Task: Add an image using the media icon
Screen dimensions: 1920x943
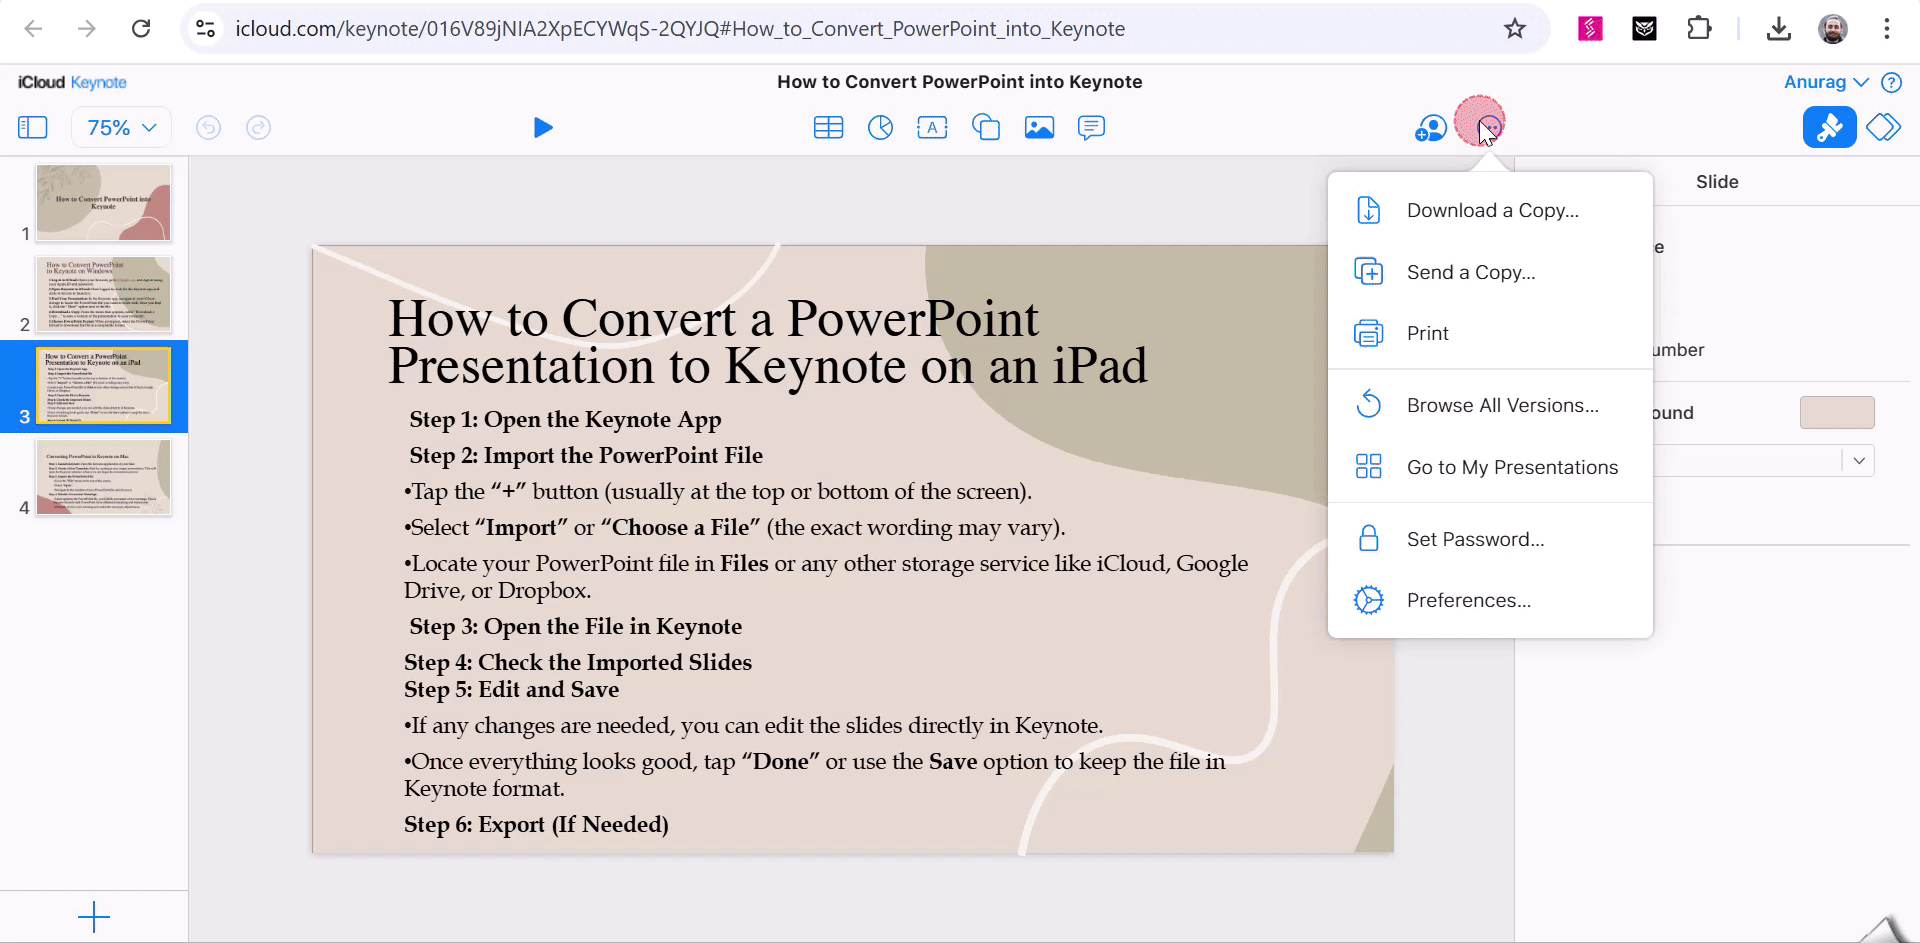Action: point(1039,127)
